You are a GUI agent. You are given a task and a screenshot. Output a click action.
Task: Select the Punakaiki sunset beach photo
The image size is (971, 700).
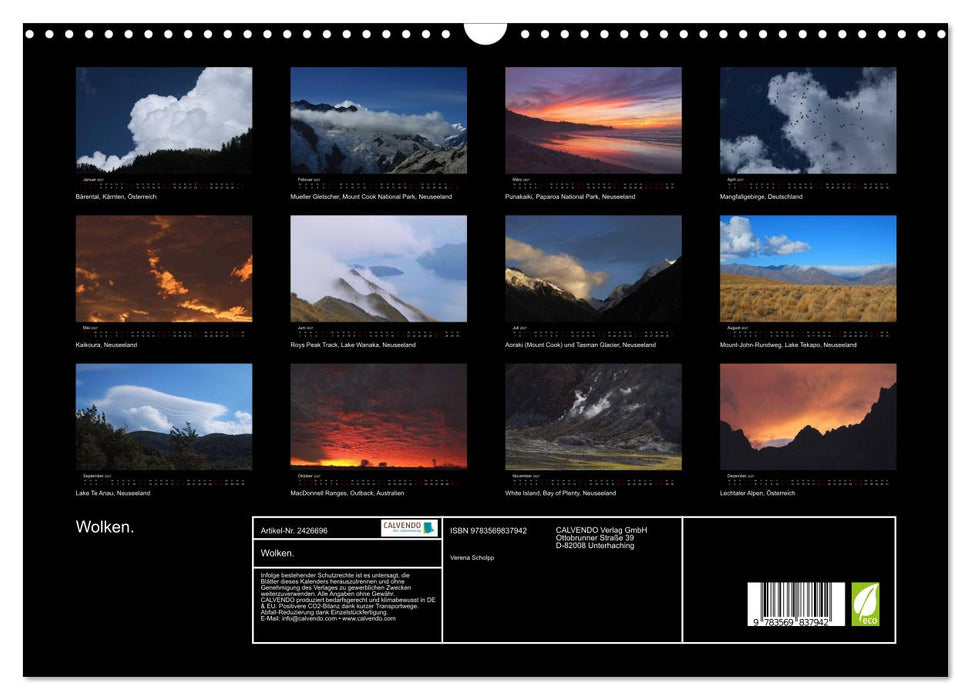point(593,120)
